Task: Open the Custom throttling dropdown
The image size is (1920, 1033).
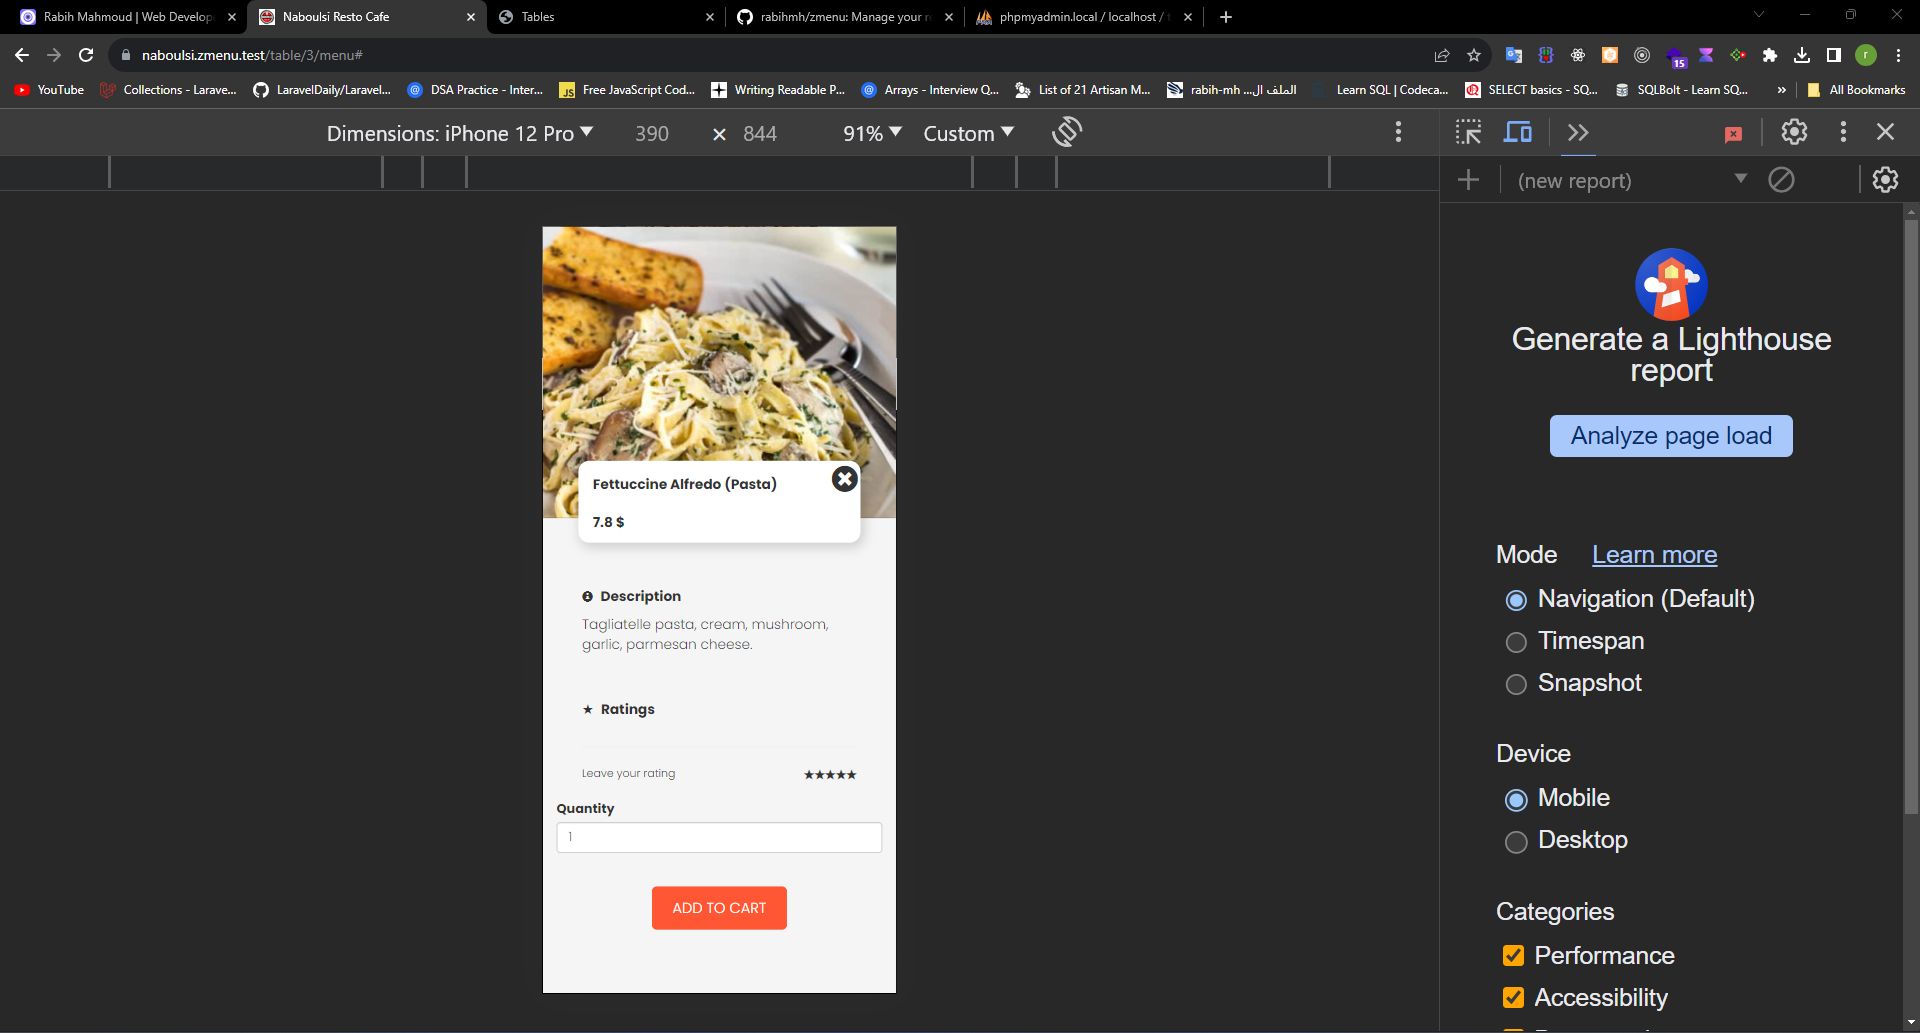Action: pyautogui.click(x=968, y=133)
